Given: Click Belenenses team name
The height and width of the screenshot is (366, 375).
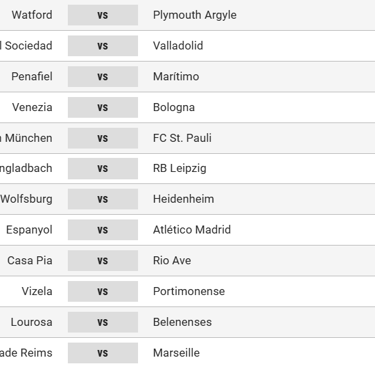Looking at the screenshot, I should point(182,322).
